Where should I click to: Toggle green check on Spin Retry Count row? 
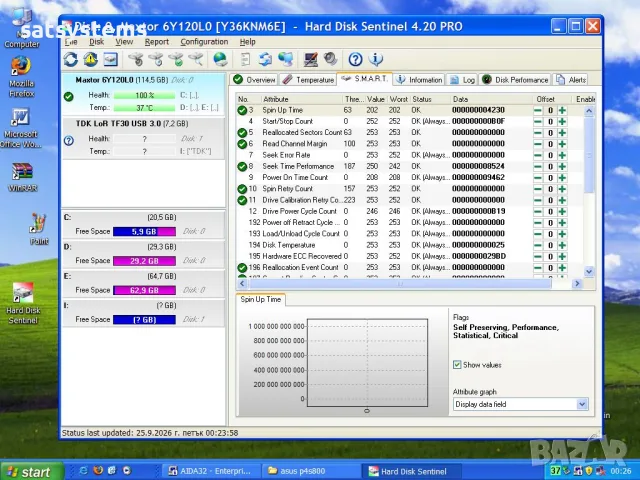point(242,189)
